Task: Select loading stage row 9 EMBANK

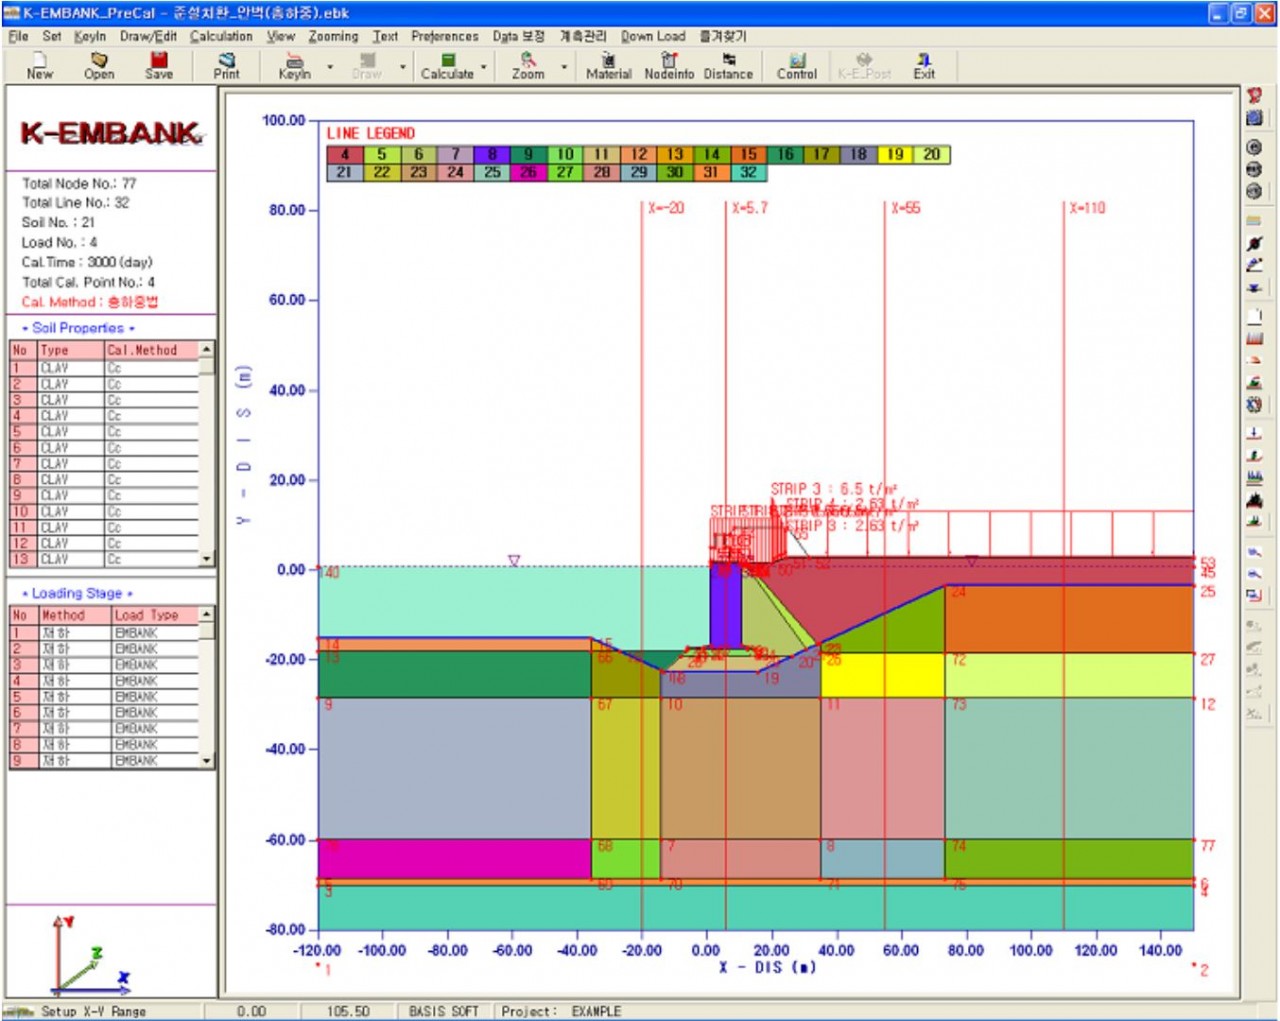Action: coord(105,761)
